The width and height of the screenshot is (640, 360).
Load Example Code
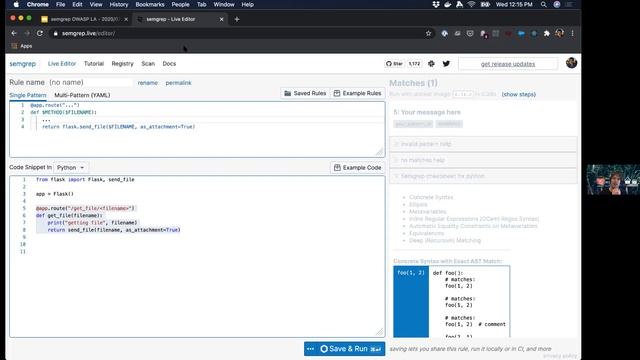[x=358, y=168]
